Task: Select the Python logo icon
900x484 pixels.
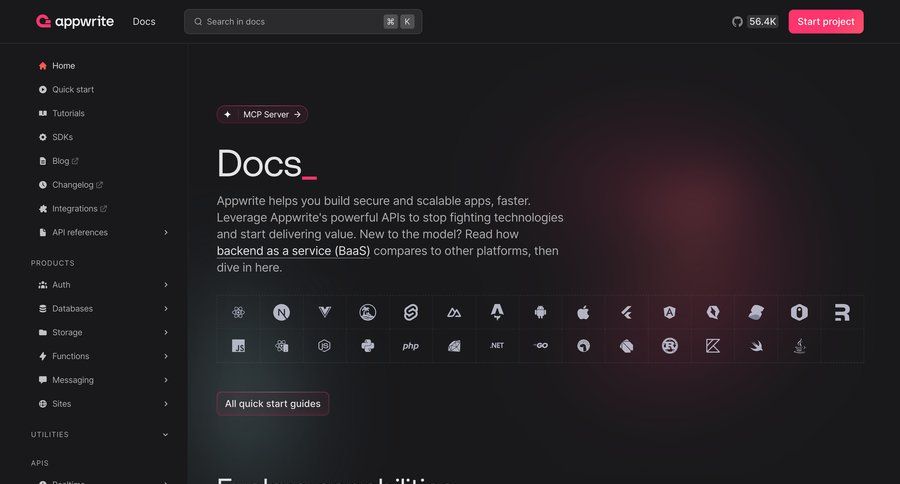Action: coord(368,346)
